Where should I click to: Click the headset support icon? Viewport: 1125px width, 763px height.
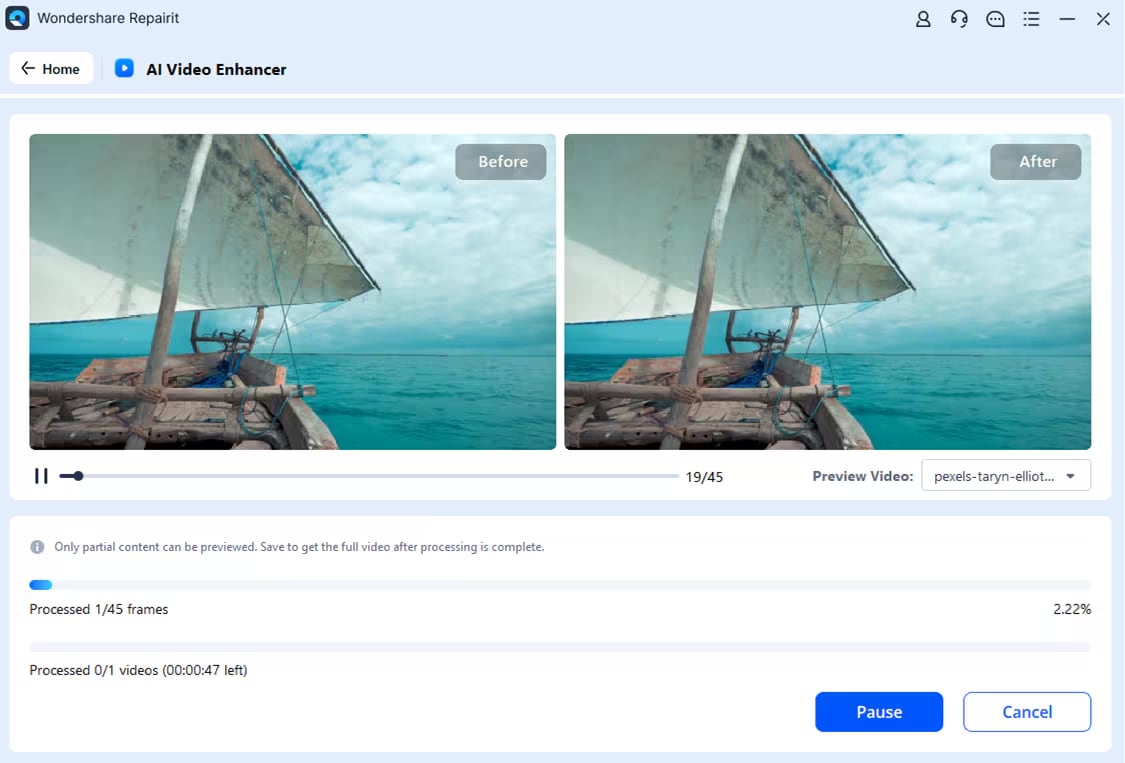959,19
